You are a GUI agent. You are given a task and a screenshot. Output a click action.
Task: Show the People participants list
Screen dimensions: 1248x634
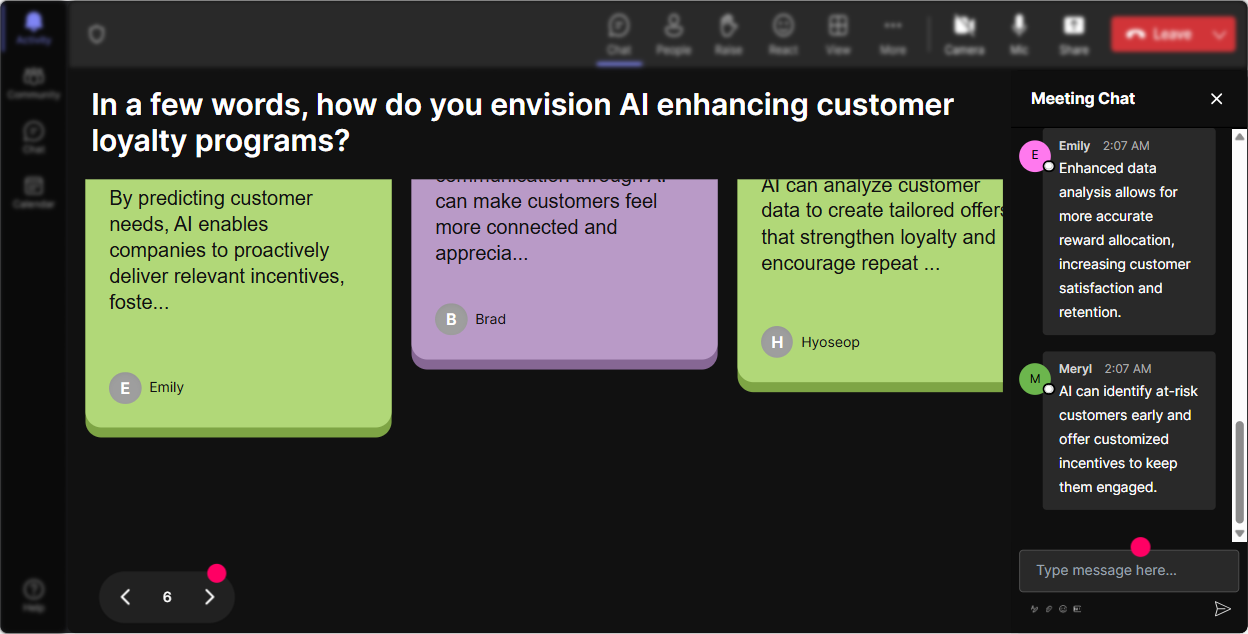pyautogui.click(x=673, y=34)
